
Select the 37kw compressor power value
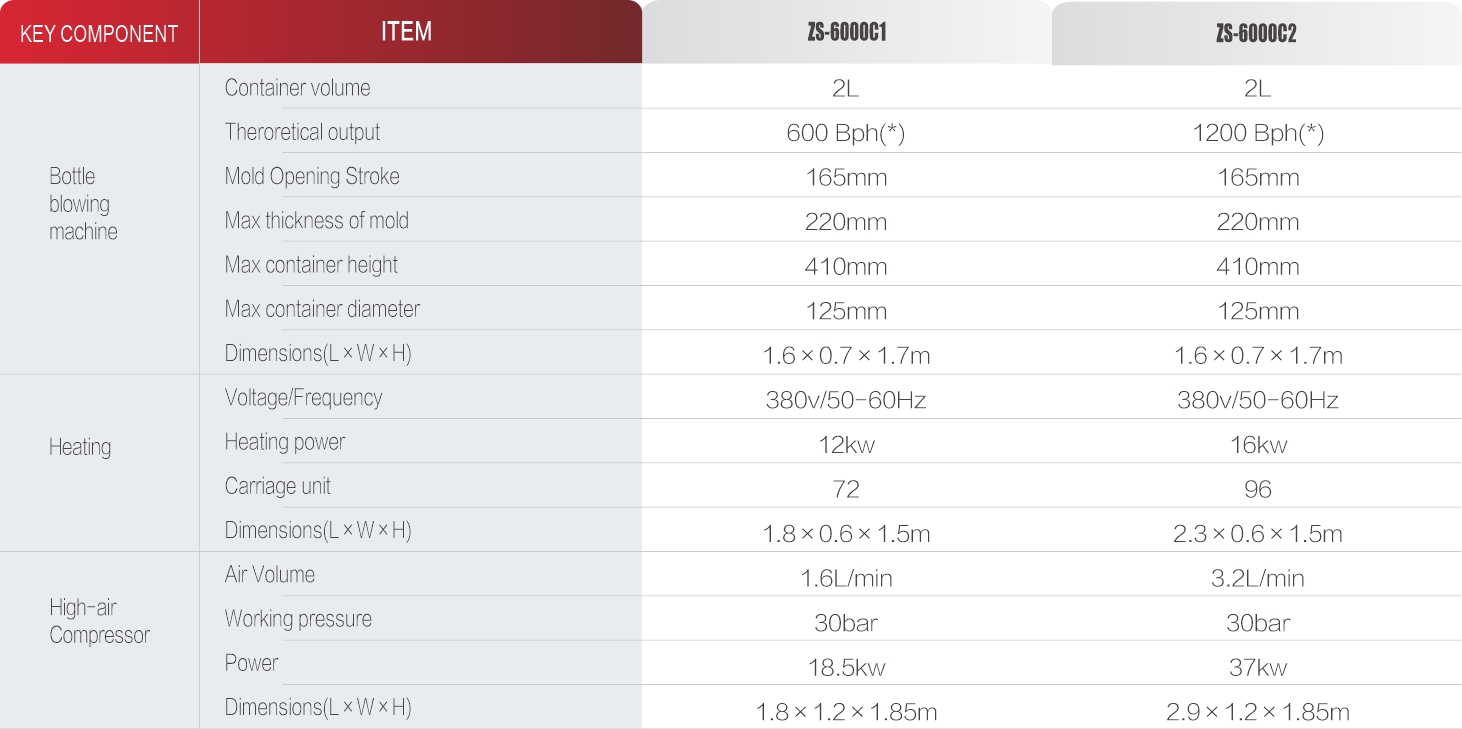(1258, 667)
